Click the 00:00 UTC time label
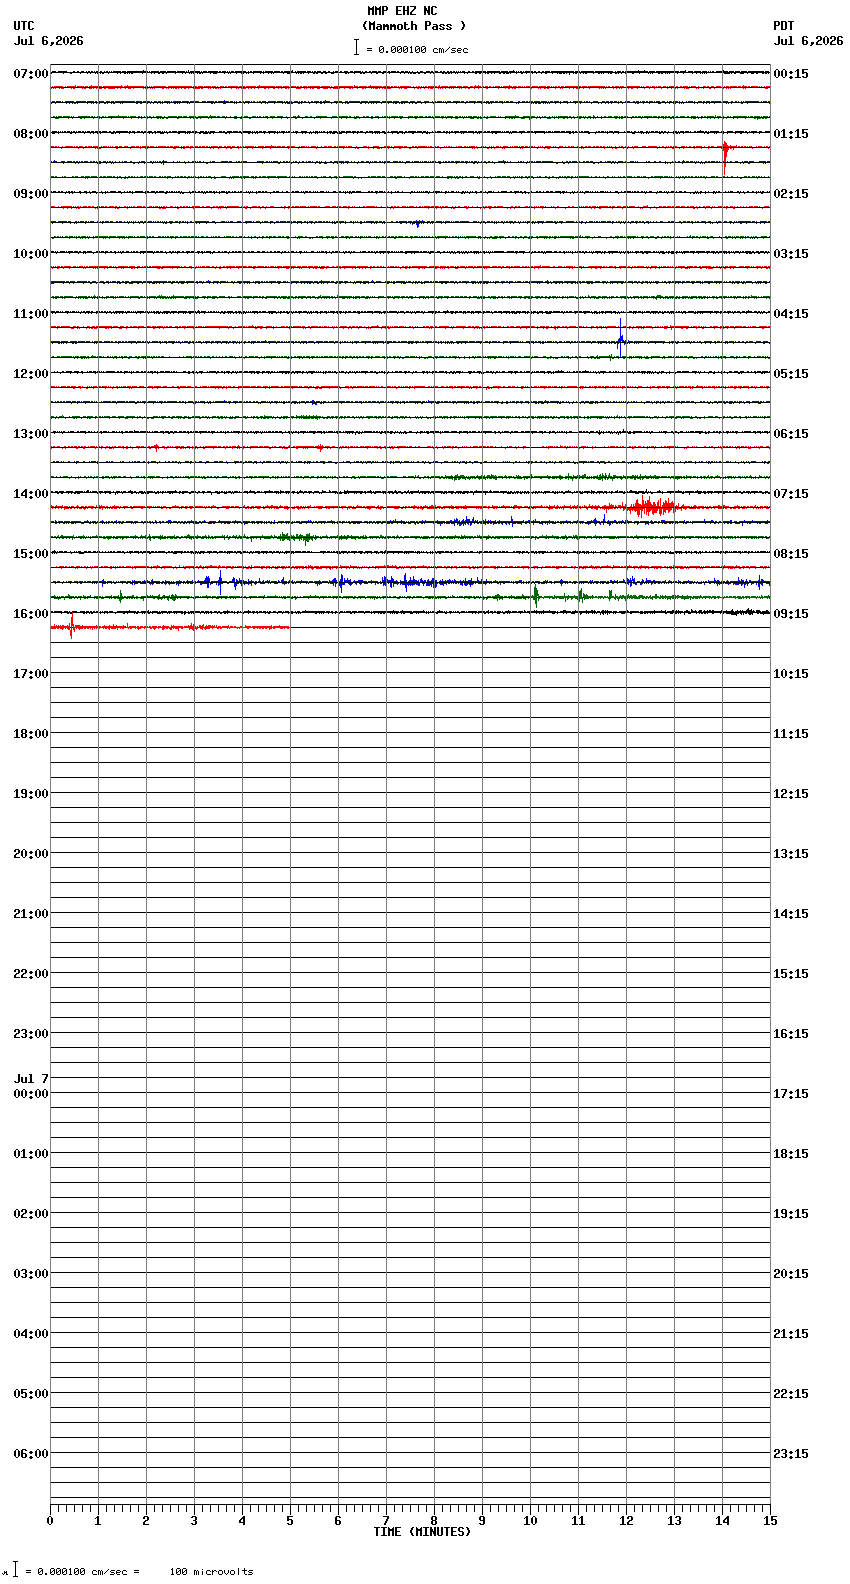The image size is (850, 1584). [x=31, y=1094]
